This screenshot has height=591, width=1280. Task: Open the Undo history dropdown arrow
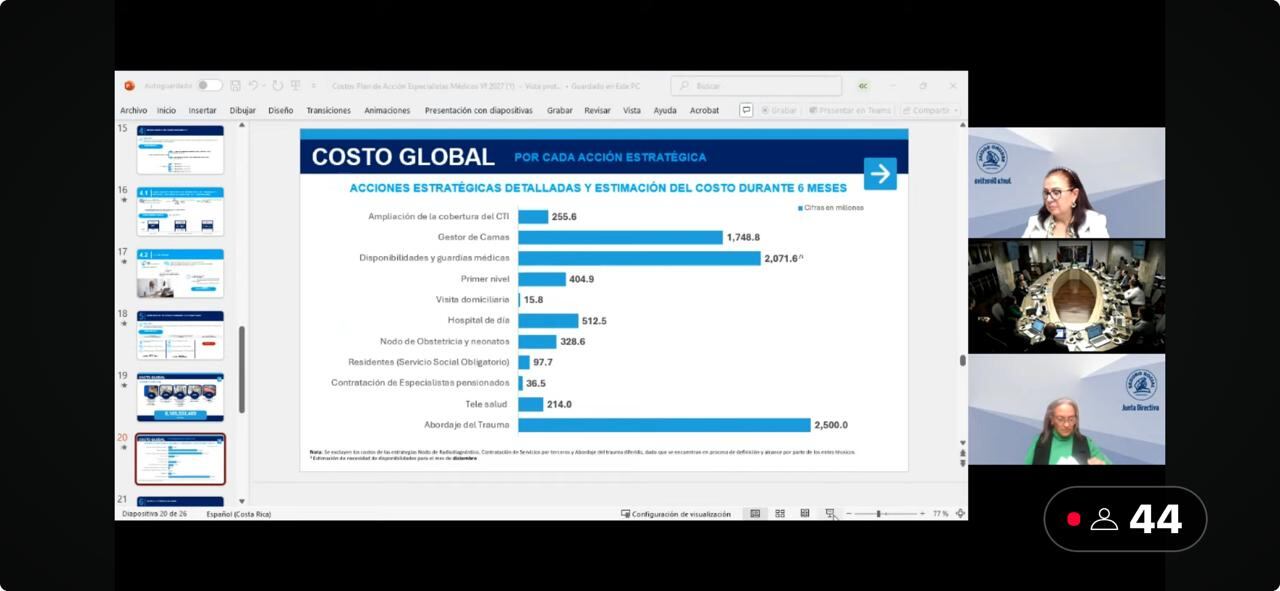pos(263,86)
